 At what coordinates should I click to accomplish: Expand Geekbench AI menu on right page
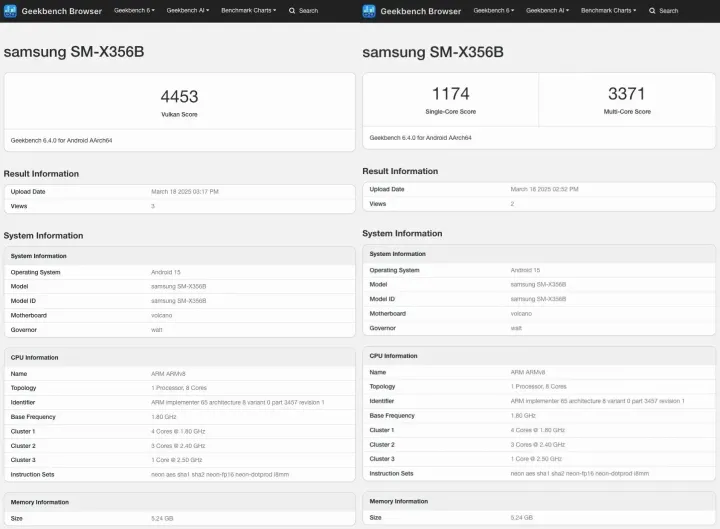pos(547,10)
